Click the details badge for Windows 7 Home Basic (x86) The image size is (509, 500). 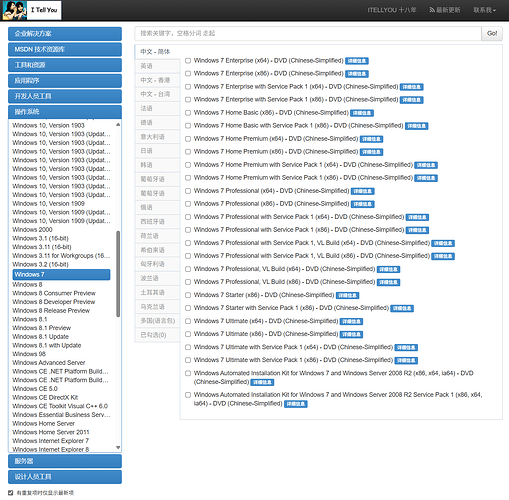pyautogui.click(x=362, y=113)
